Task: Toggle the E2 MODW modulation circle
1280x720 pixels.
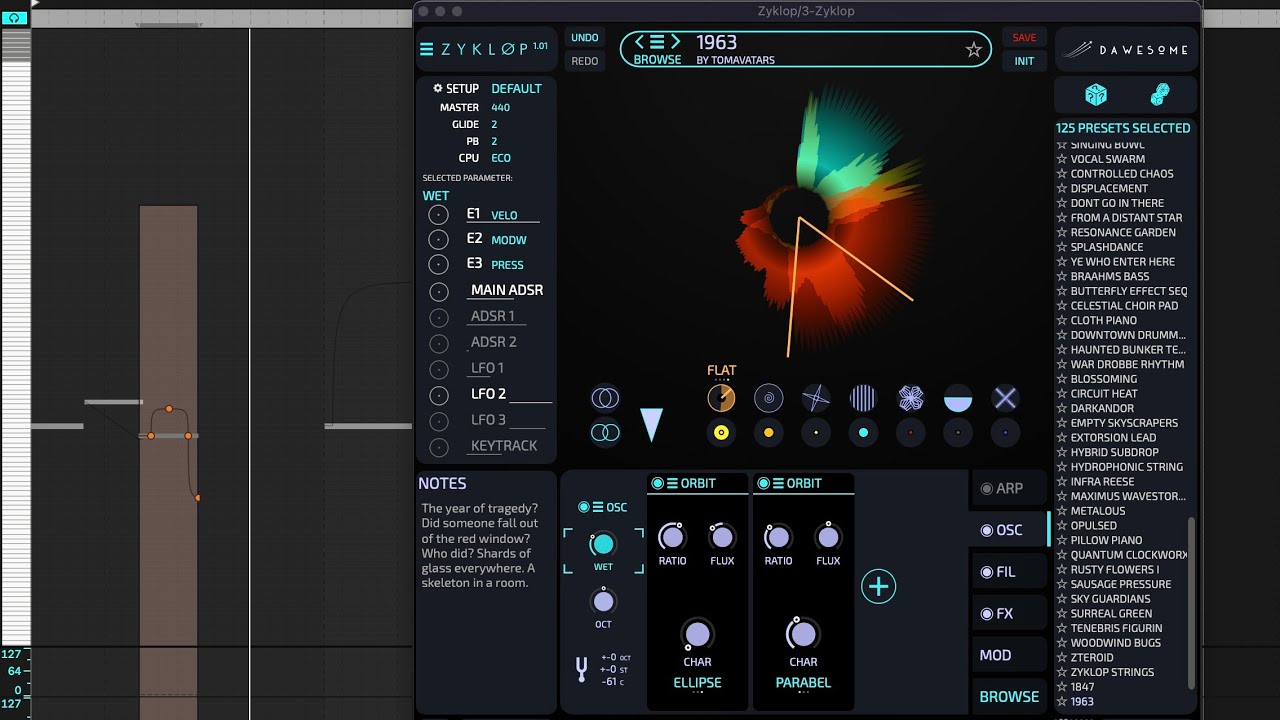Action: coord(438,239)
